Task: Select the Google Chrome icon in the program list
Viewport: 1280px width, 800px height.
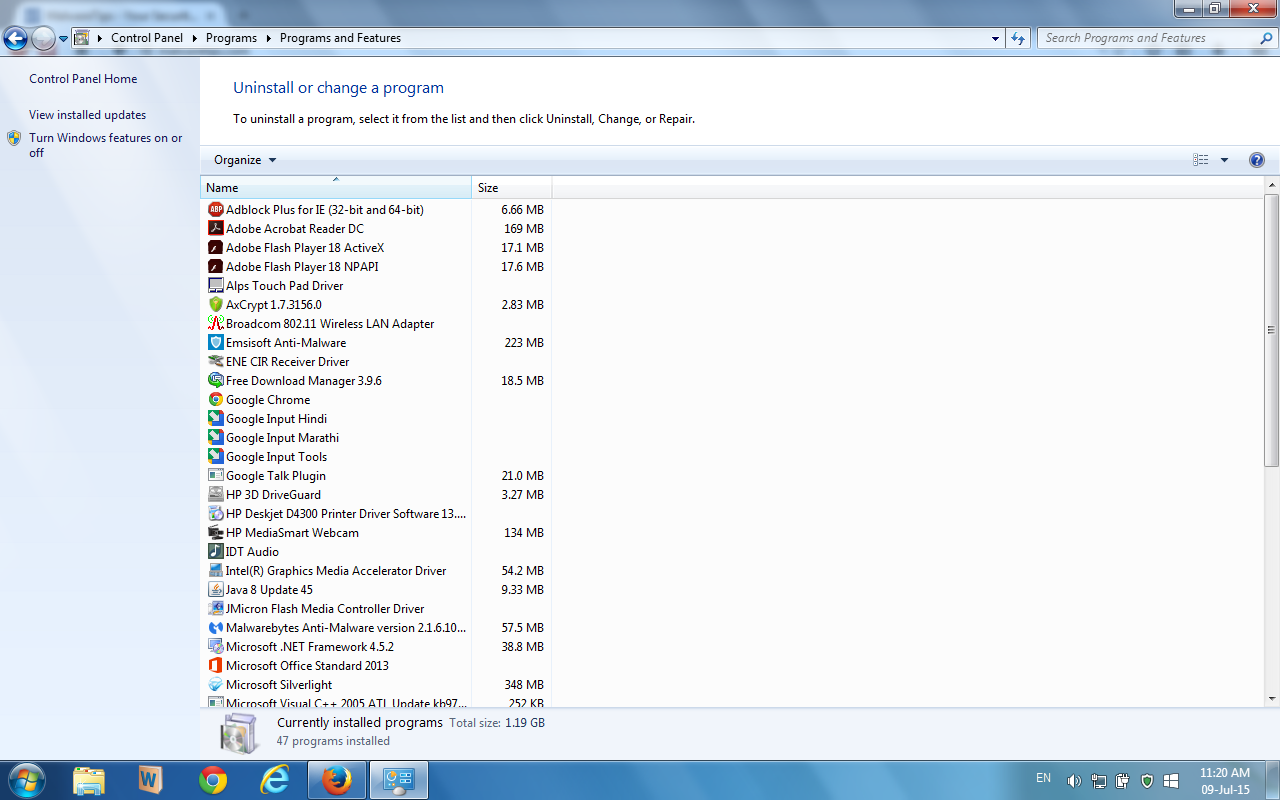Action: click(x=215, y=400)
